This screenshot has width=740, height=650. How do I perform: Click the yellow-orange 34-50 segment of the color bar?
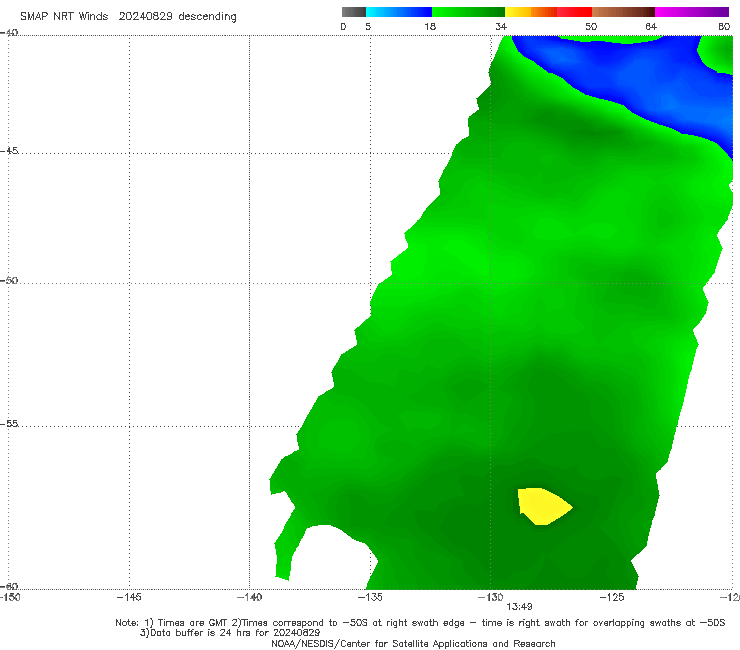(x=548, y=12)
